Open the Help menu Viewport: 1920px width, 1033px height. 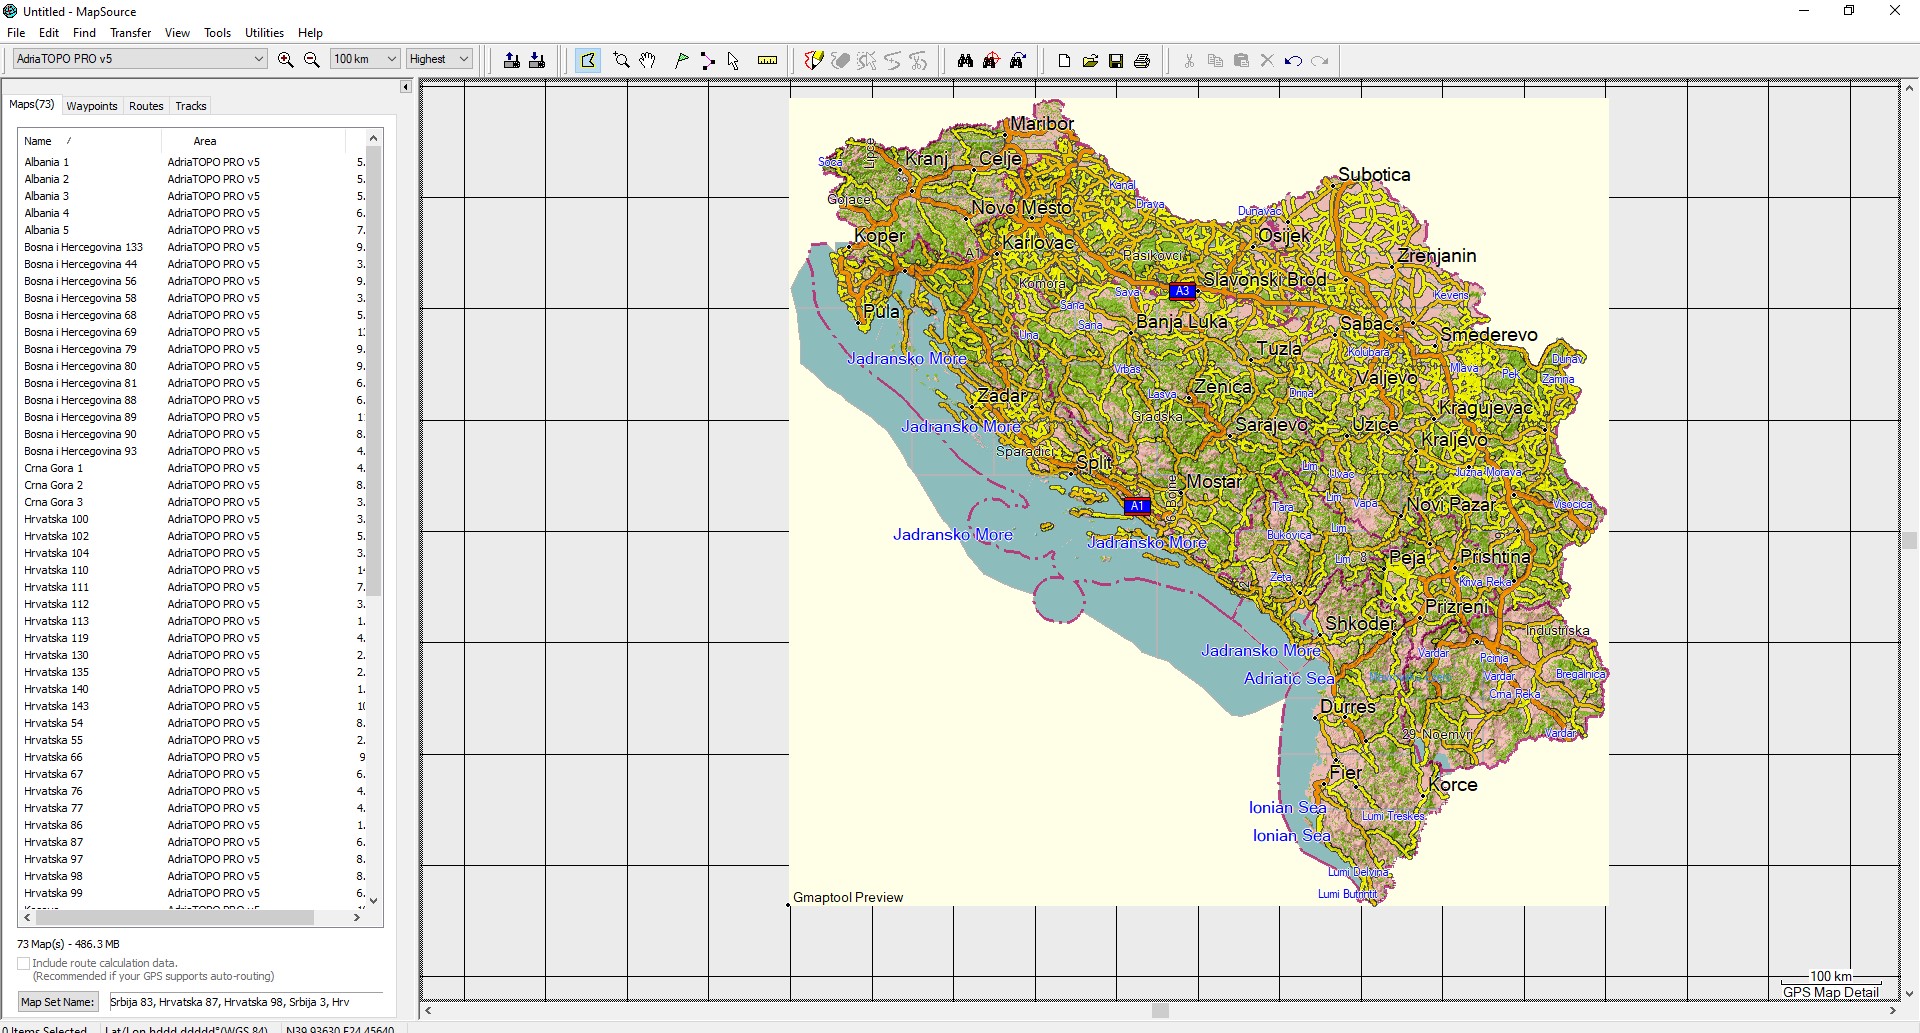[x=310, y=33]
